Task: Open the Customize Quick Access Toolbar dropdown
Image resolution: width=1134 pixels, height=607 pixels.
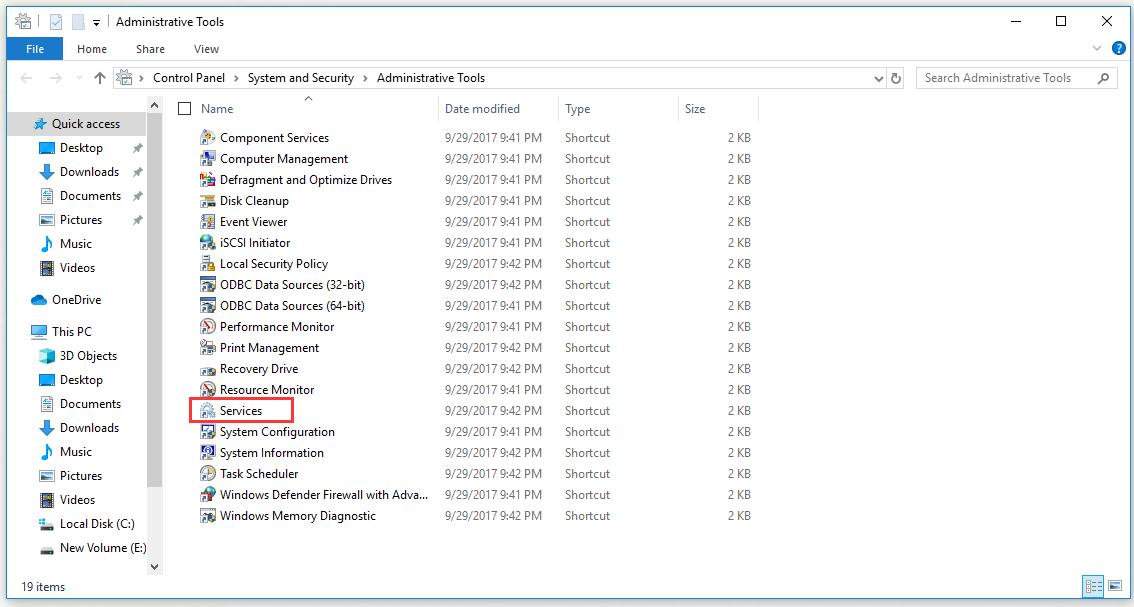Action: (96, 22)
